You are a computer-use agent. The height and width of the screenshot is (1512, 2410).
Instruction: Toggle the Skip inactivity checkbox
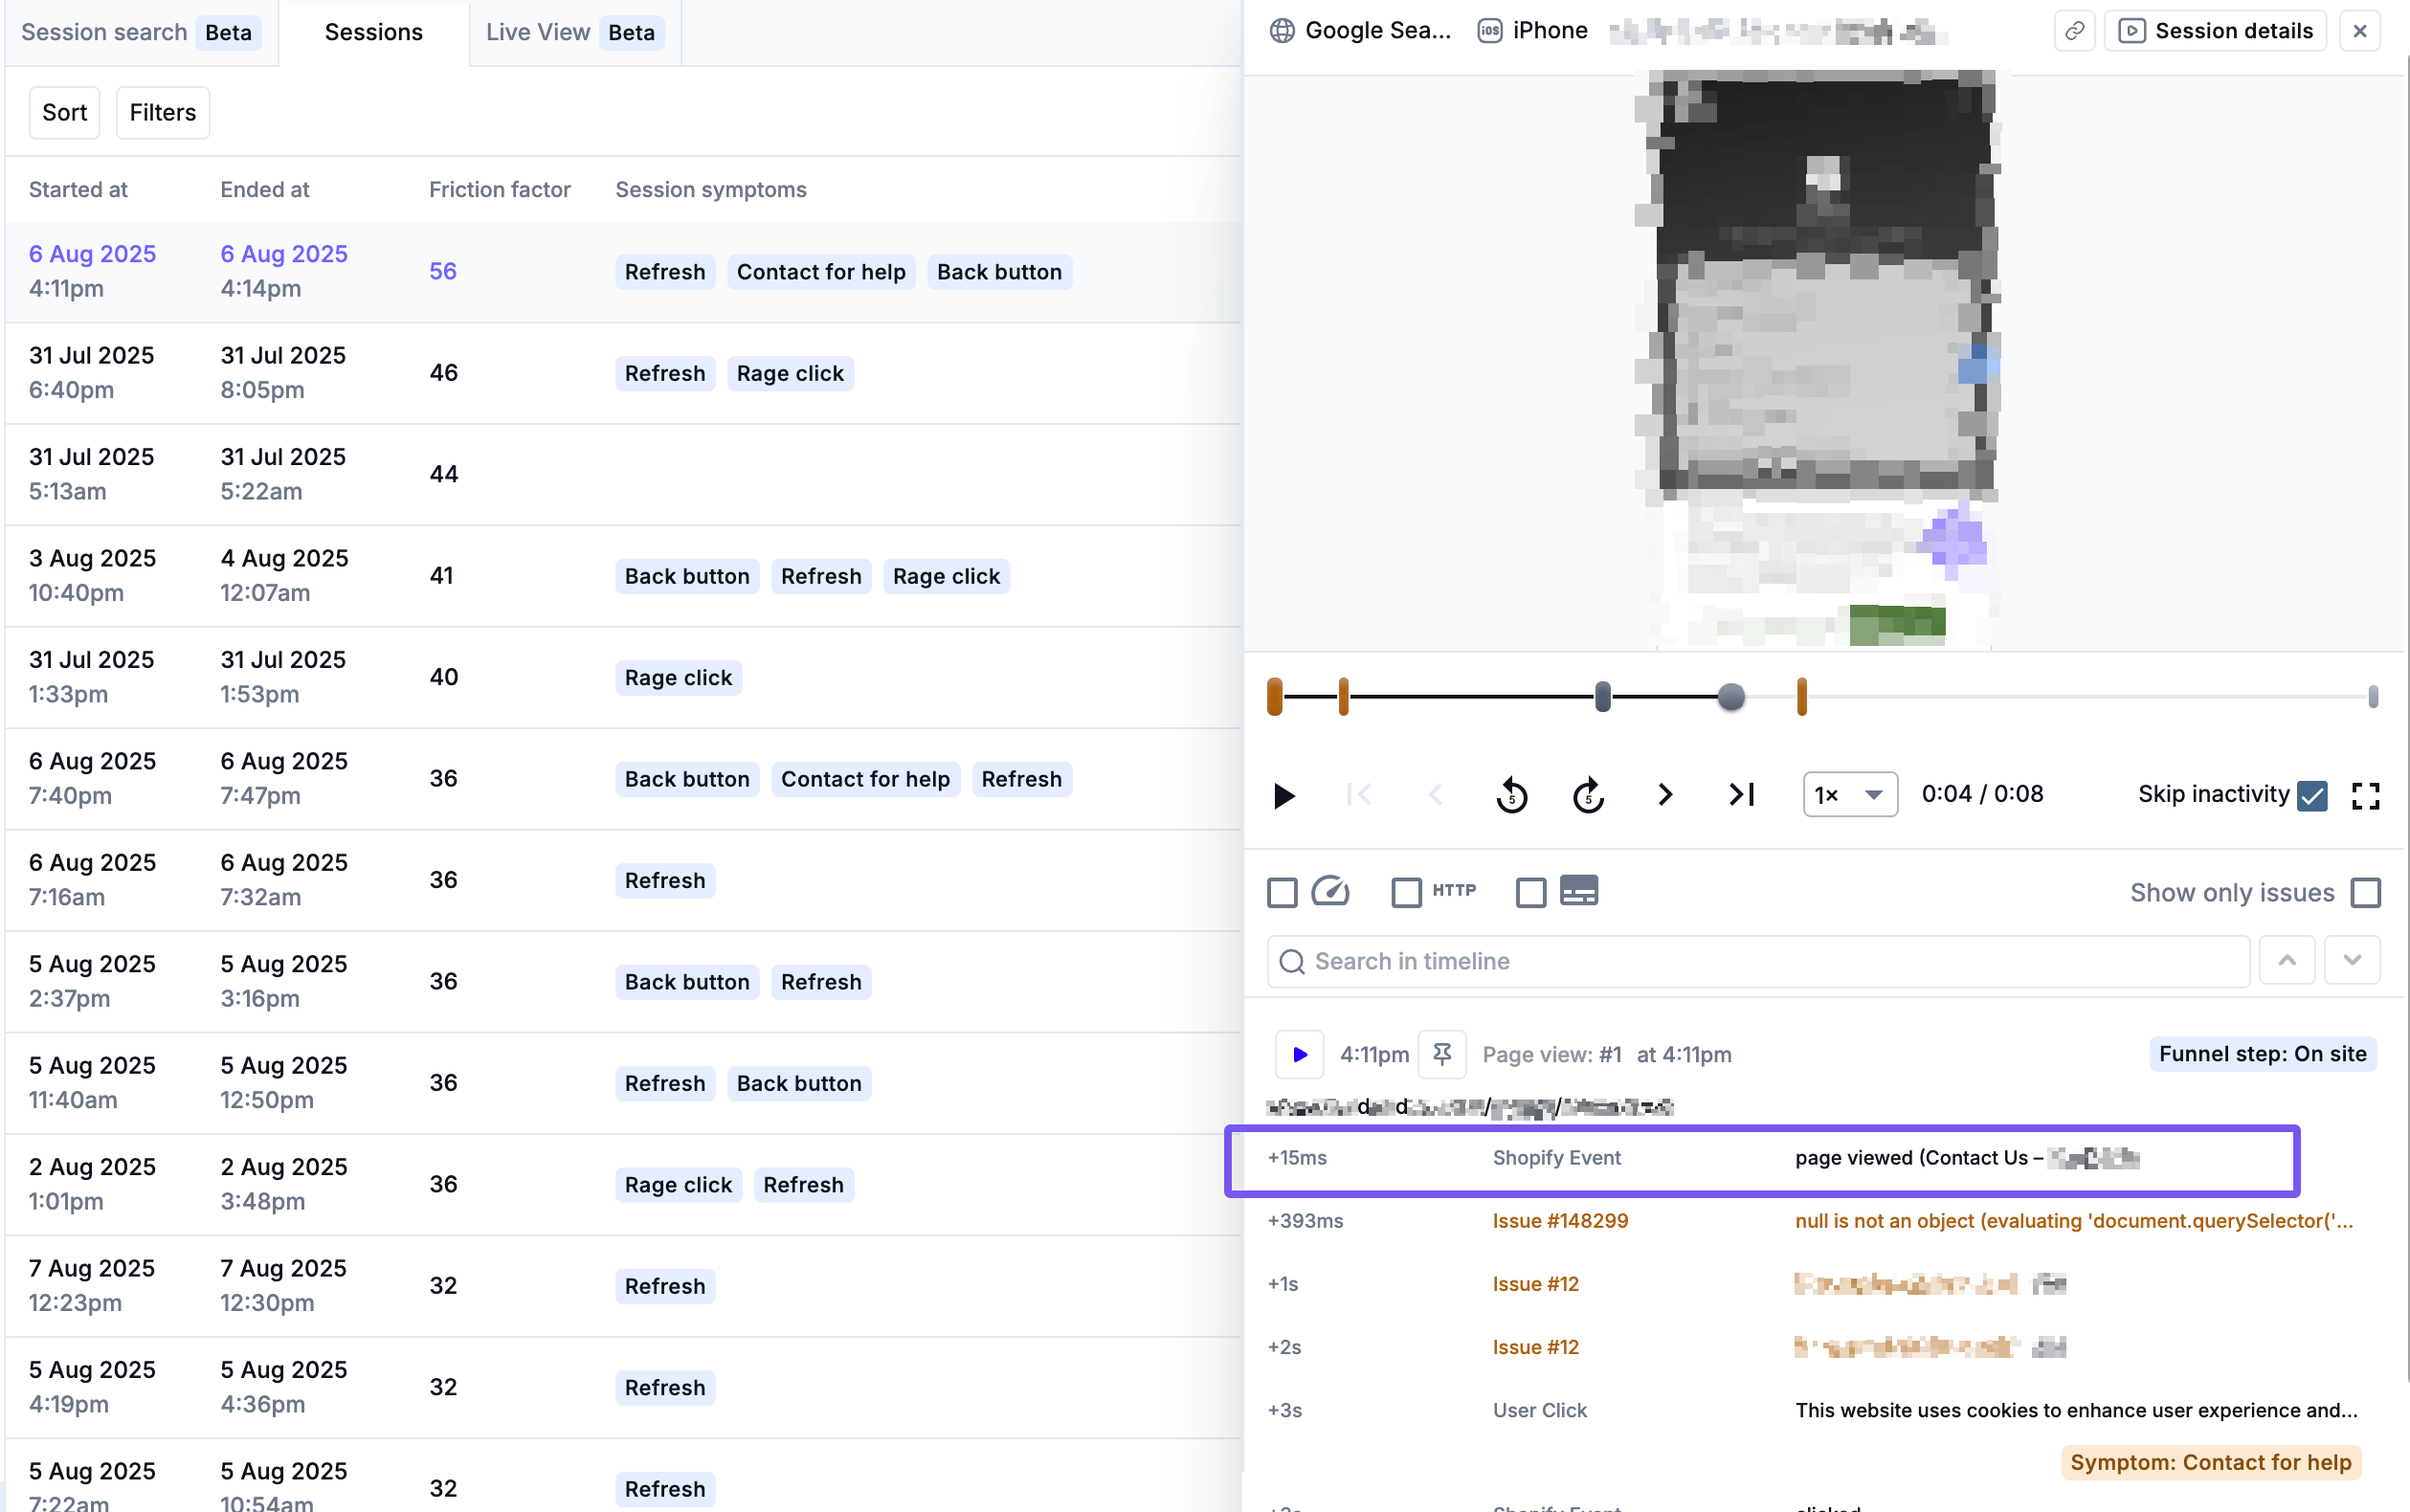2313,795
